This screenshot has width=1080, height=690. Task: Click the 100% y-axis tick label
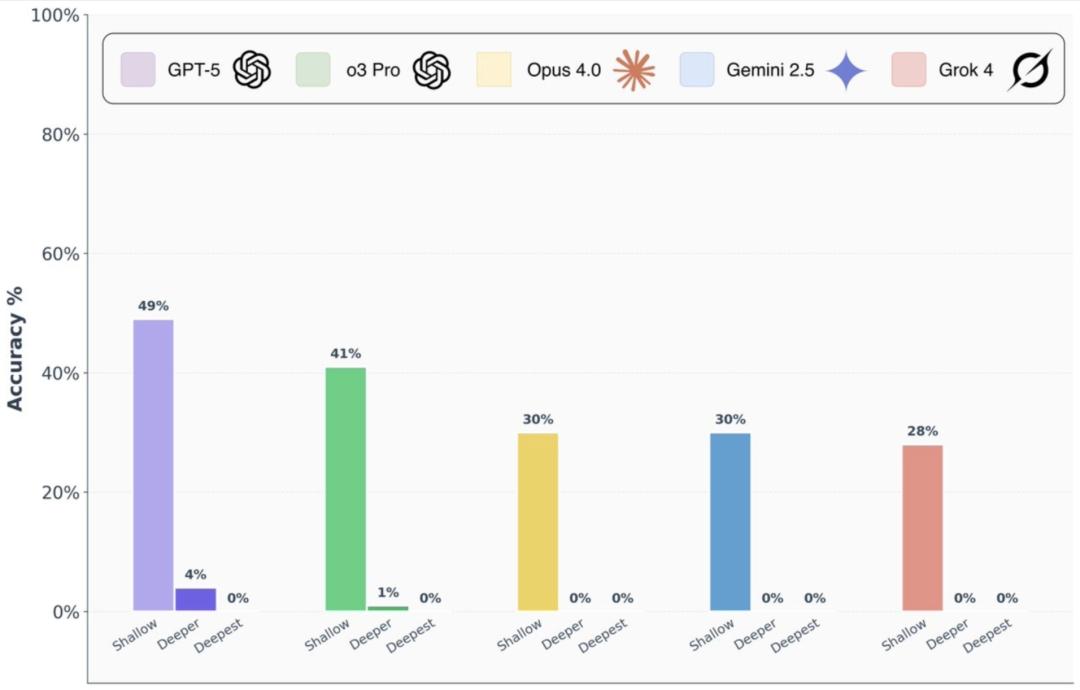click(55, 16)
